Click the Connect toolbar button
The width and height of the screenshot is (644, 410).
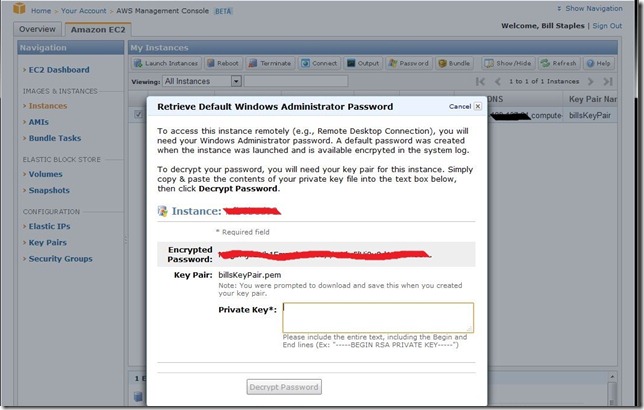(319, 63)
